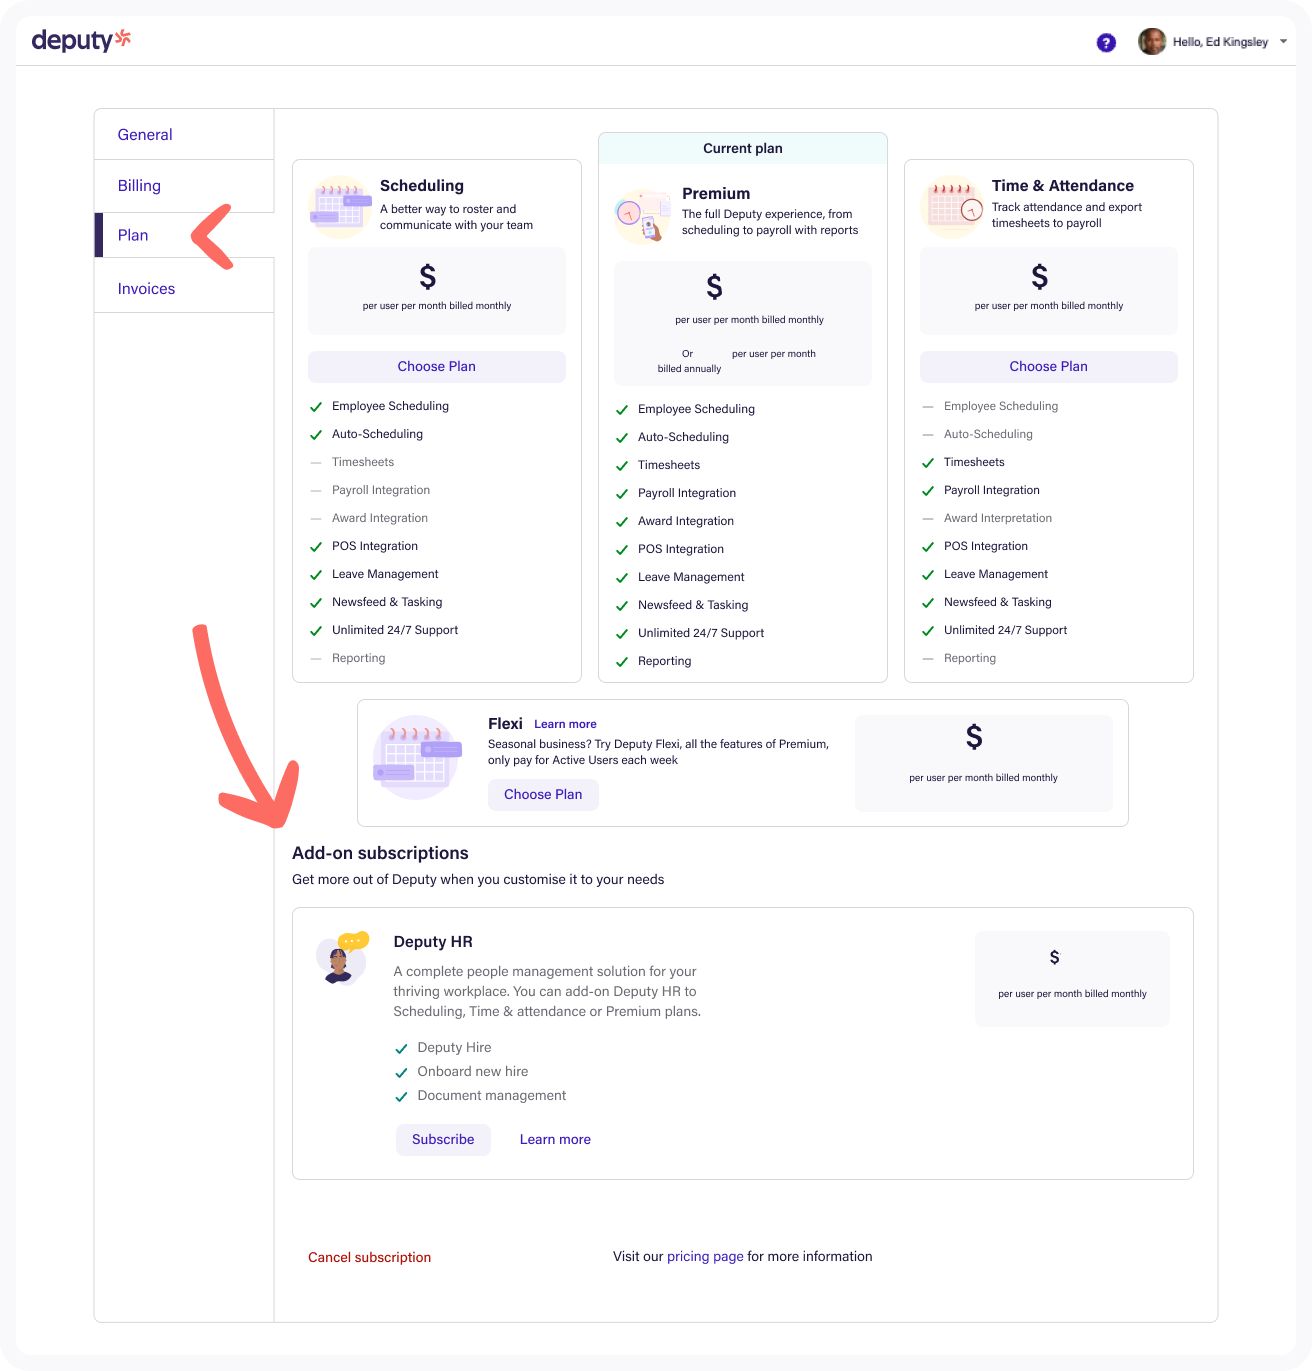
Task: Click the checkmark beside Onboard new hire
Action: click(x=402, y=1072)
